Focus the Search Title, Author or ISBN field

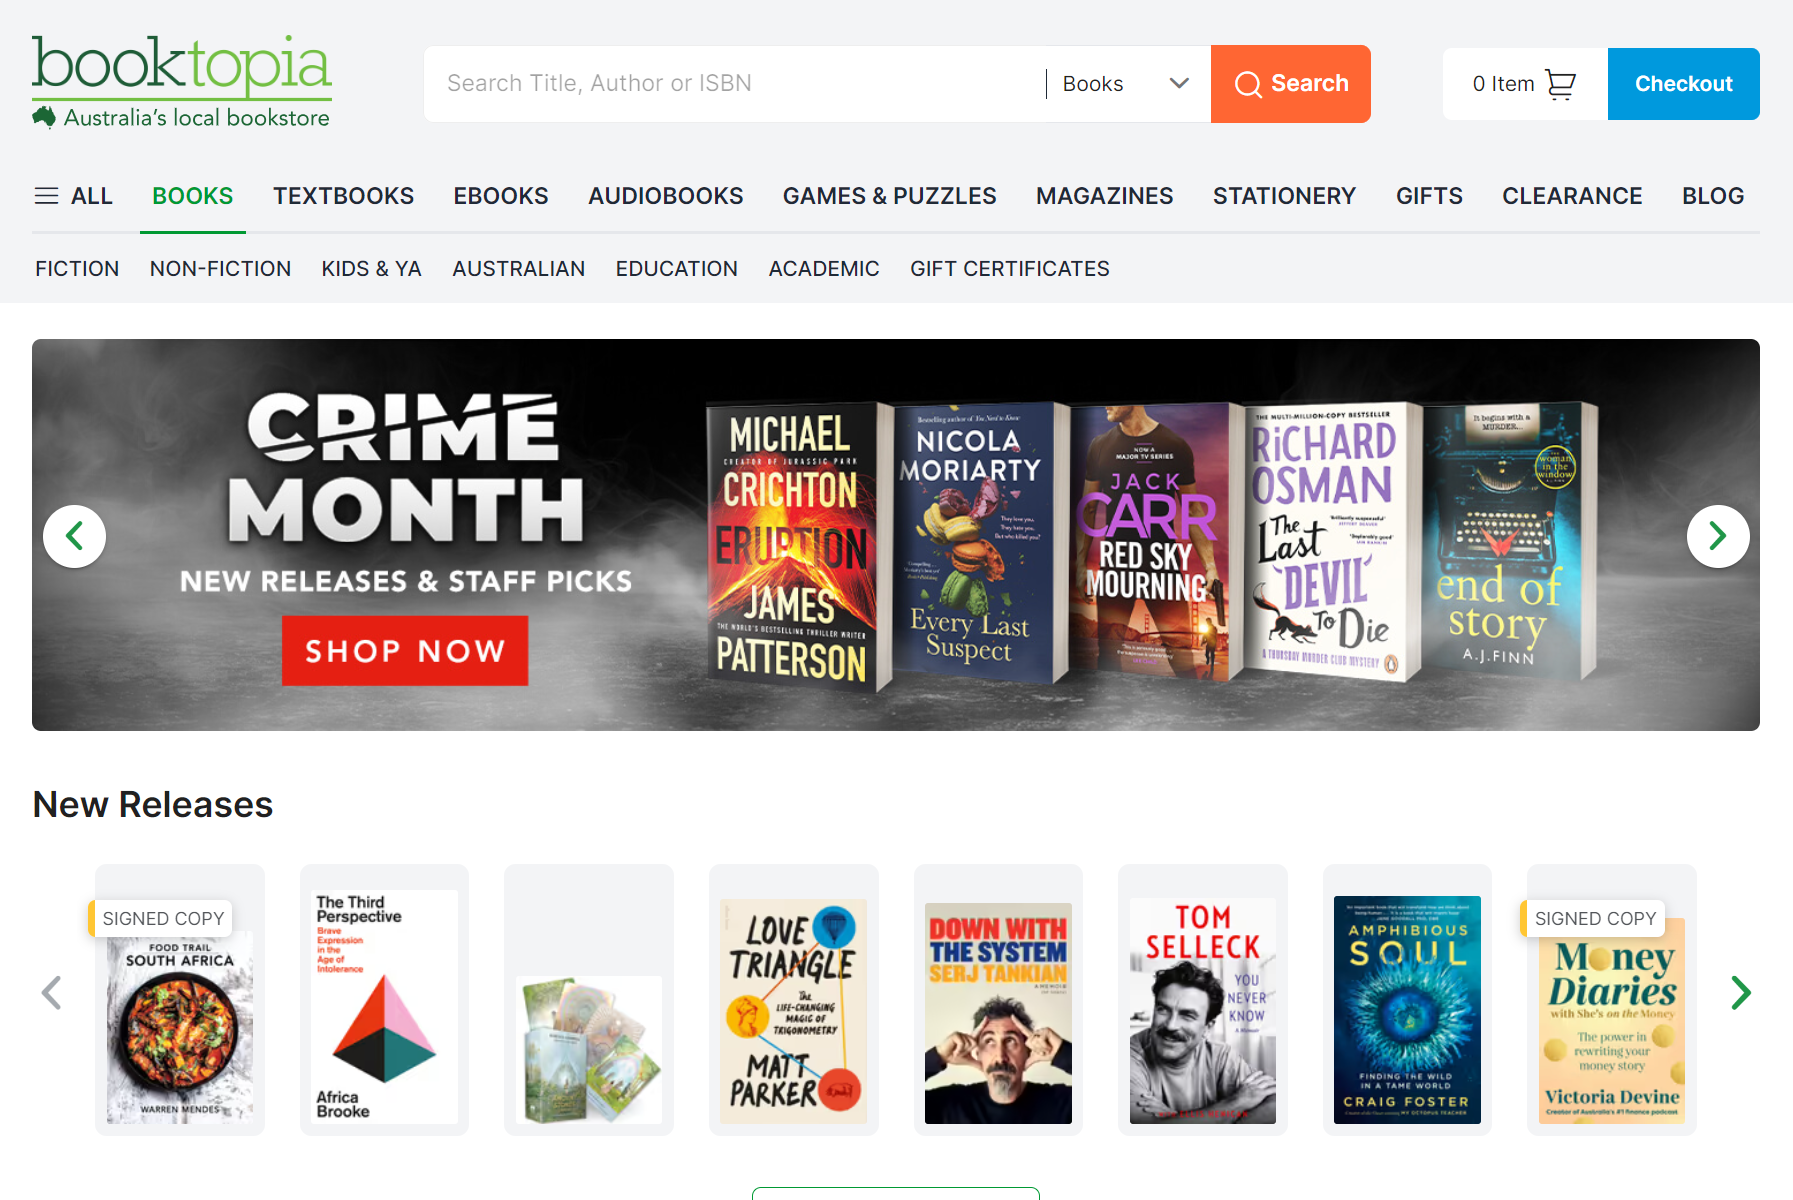[735, 84]
